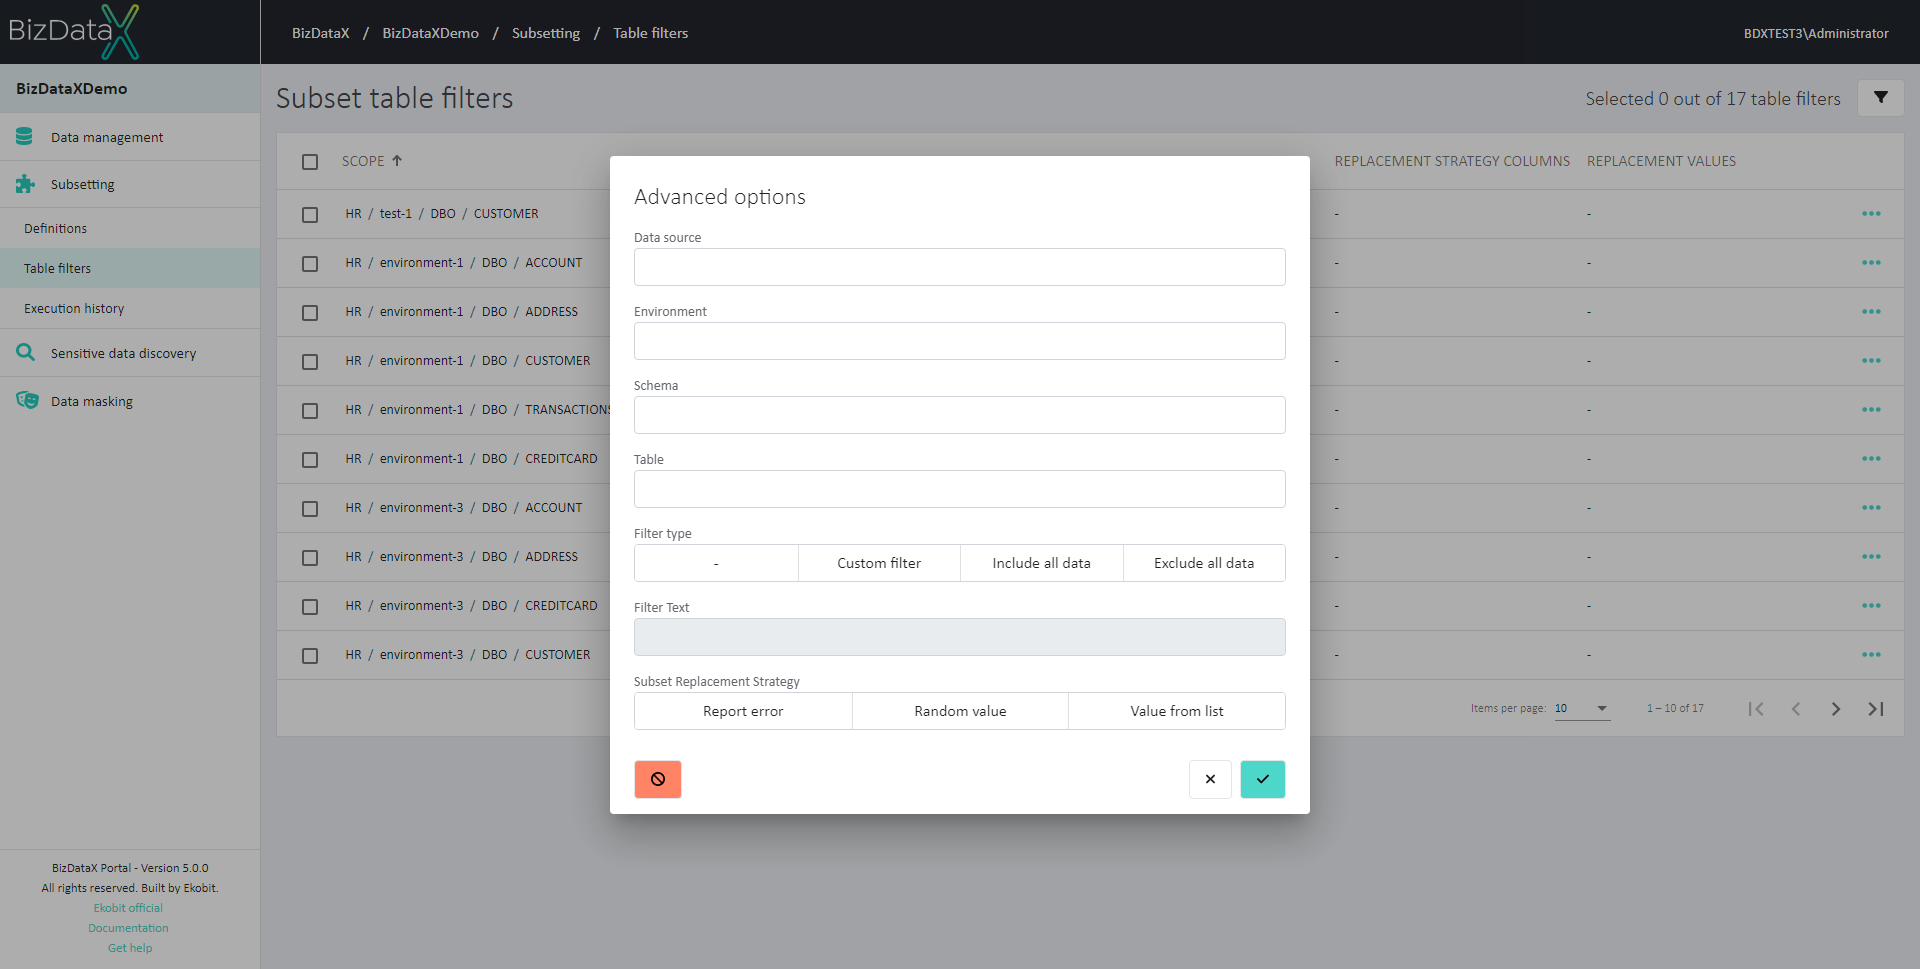The image size is (1920, 969).
Task: Focus the Data source input field
Action: 960,267
